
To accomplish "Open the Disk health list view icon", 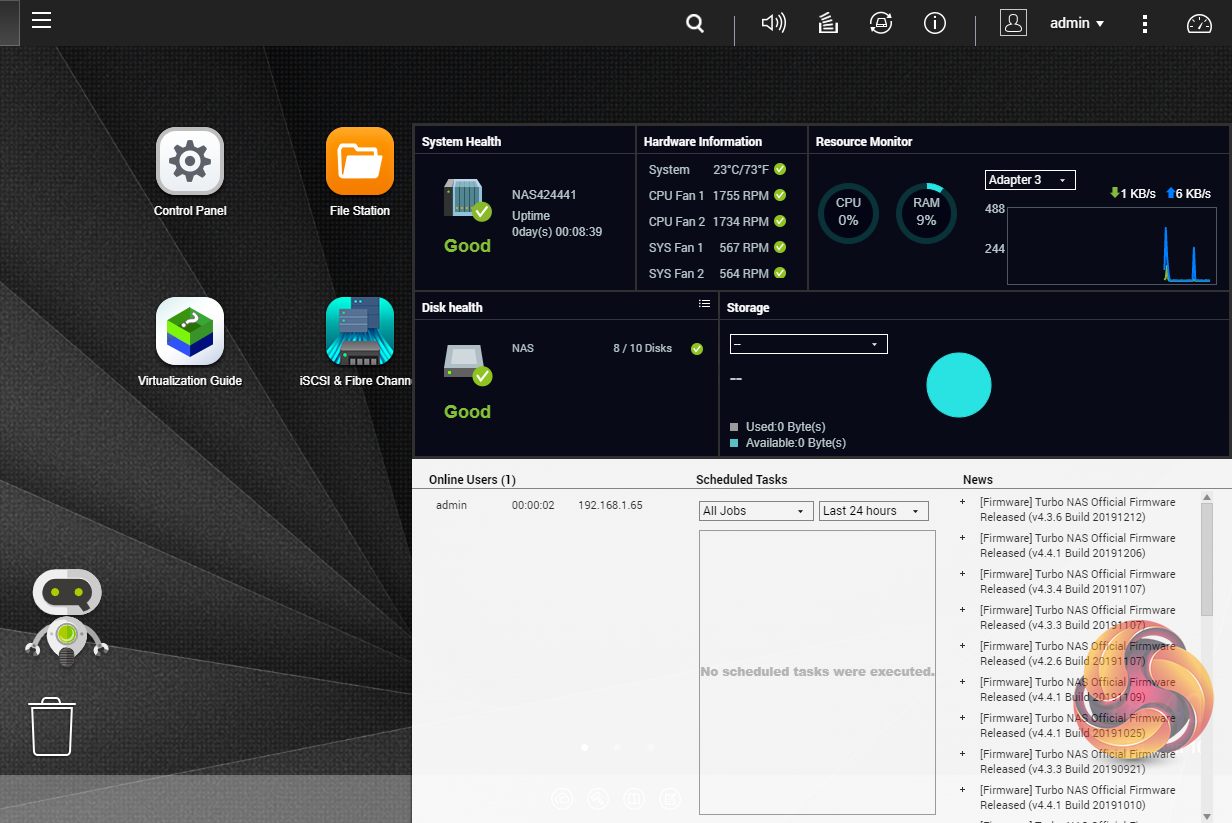I will point(704,304).
